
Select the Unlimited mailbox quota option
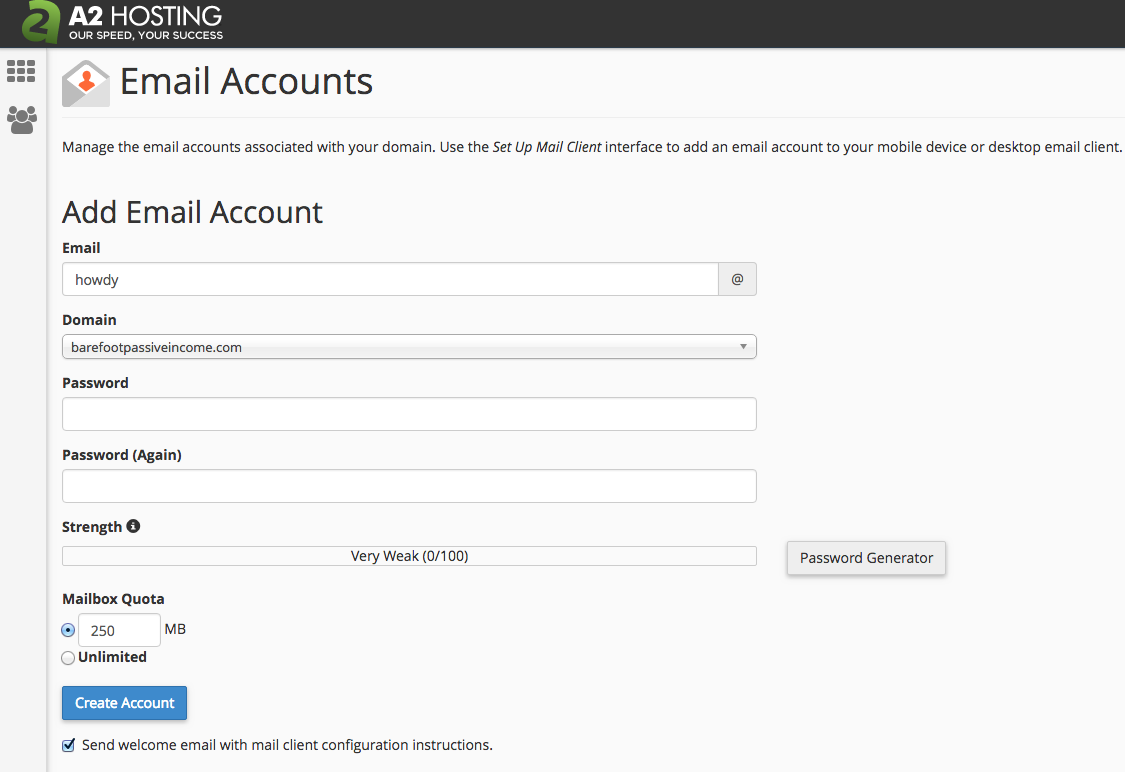[68, 658]
